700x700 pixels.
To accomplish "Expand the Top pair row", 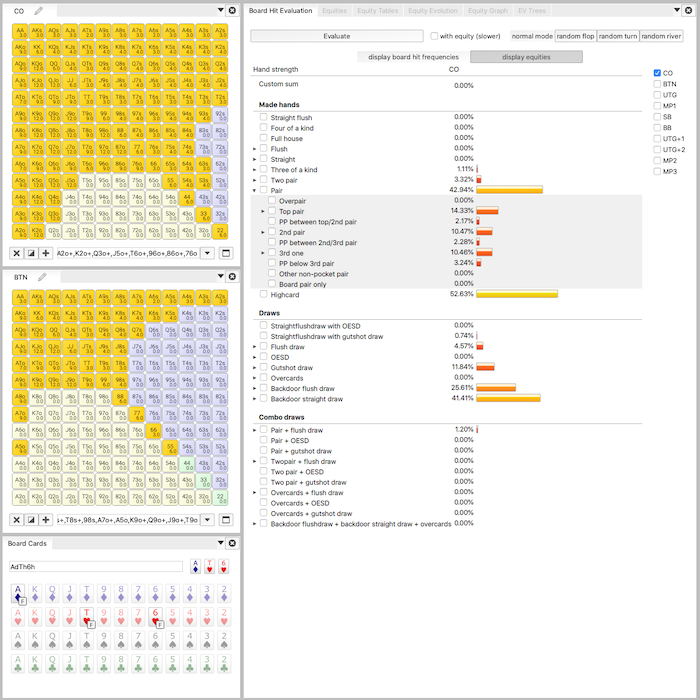I will click(263, 211).
